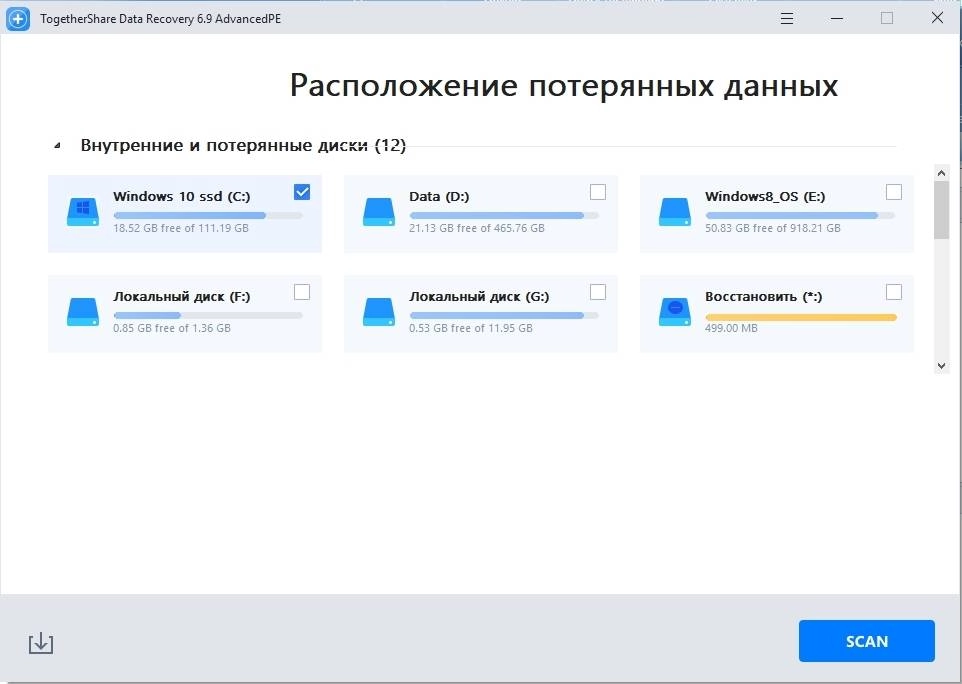The width and height of the screenshot is (962, 684).
Task: Check the Windows8_OS (E:) checkbox
Action: click(894, 192)
